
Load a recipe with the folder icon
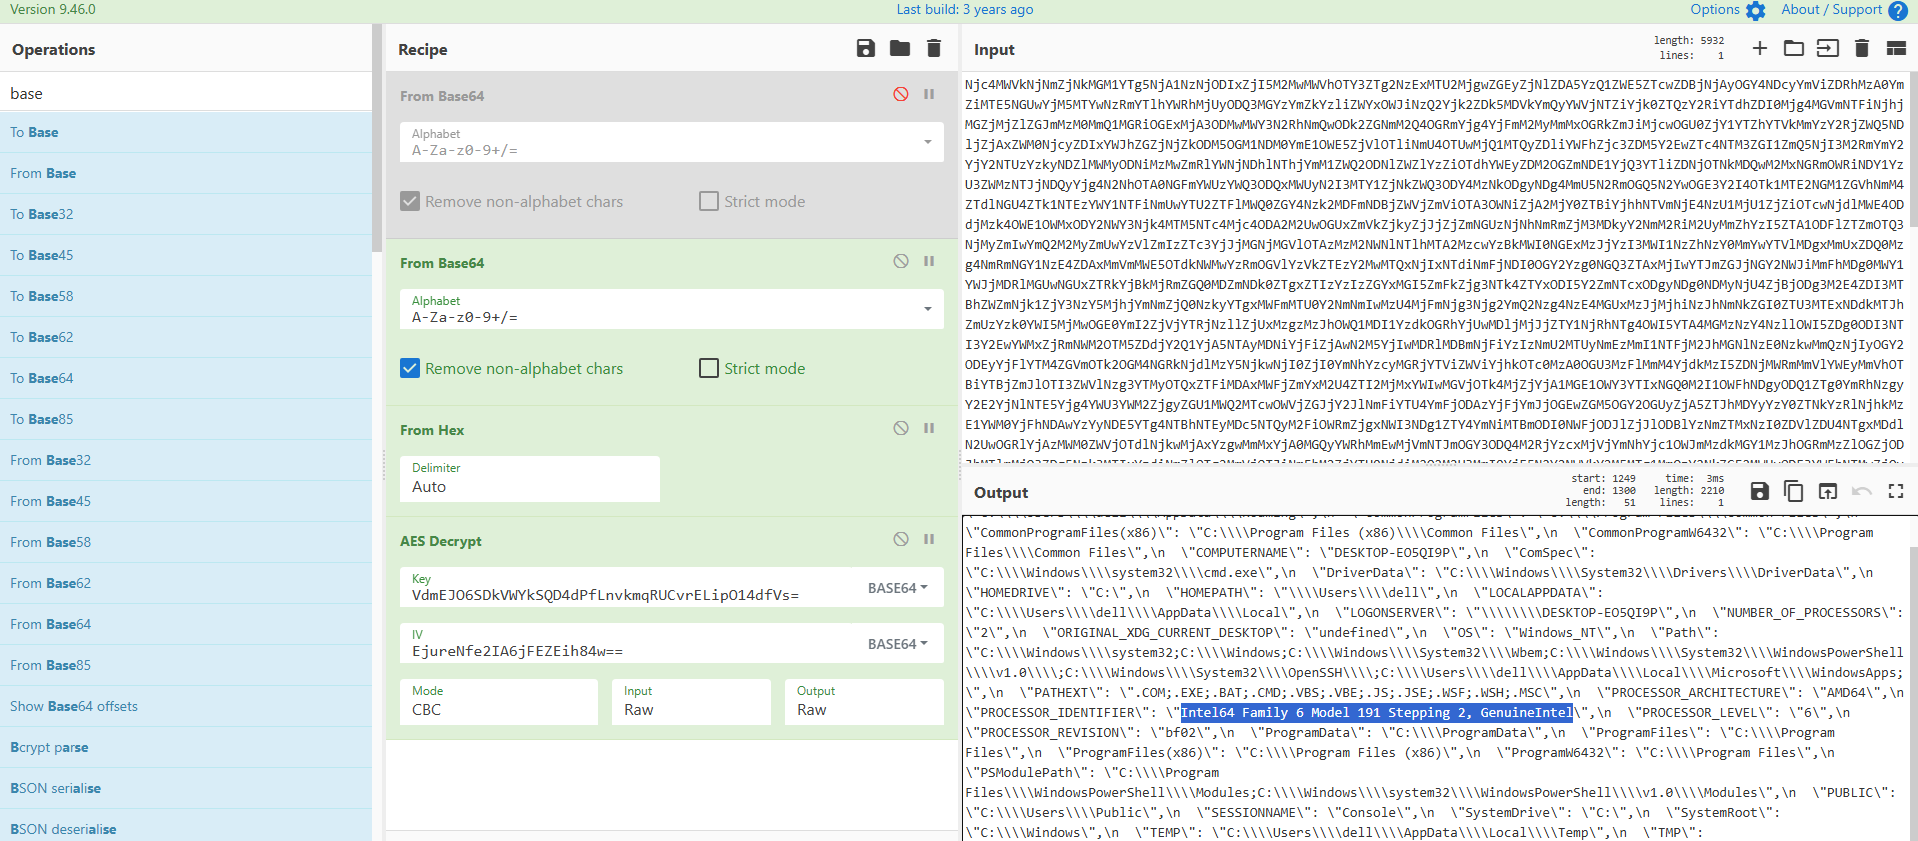tap(900, 49)
